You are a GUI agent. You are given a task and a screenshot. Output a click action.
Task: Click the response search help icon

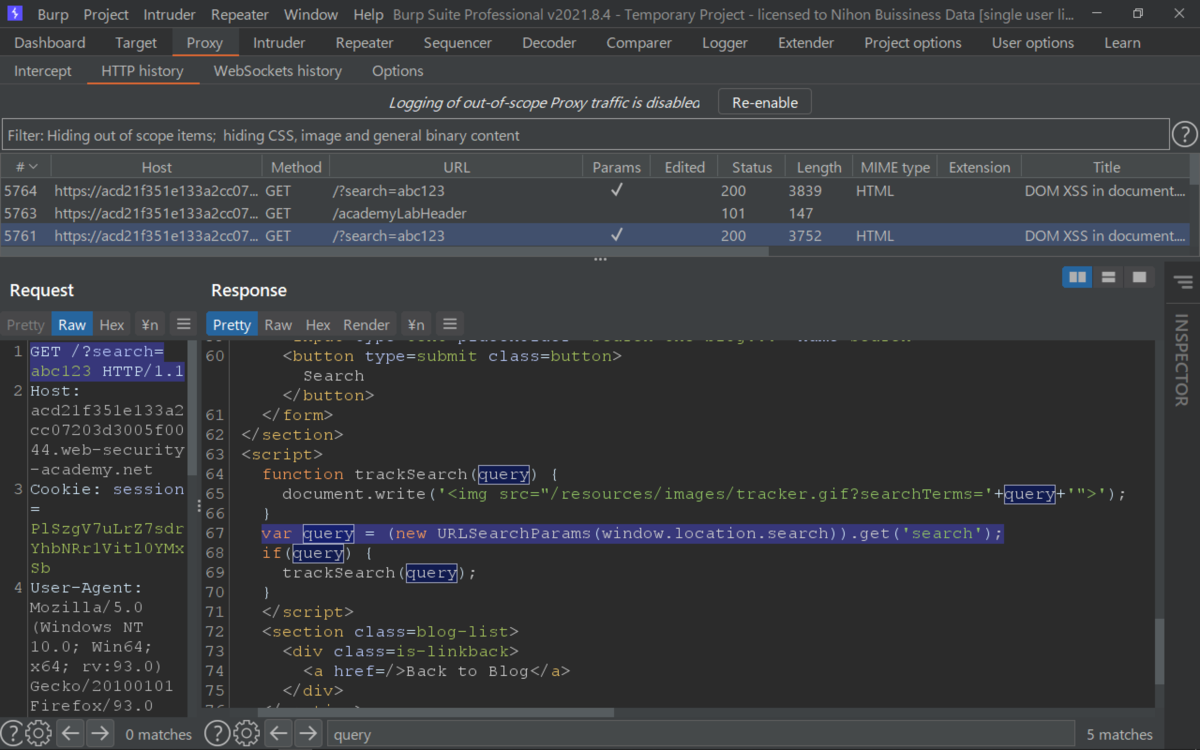point(217,733)
